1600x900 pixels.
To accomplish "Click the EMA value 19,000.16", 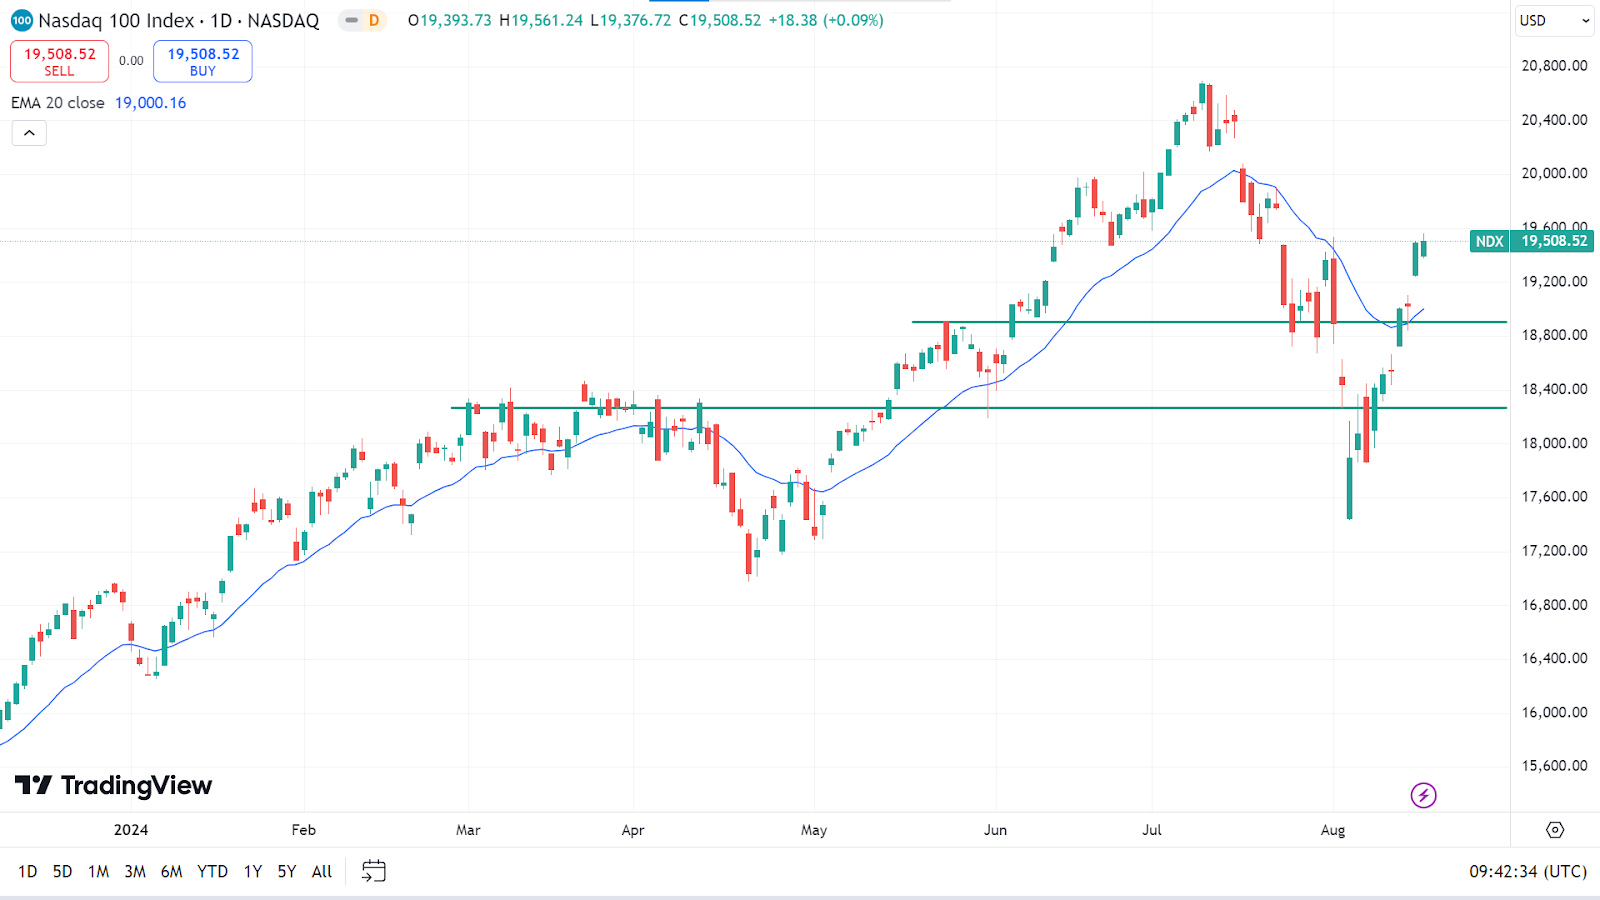I will pyautogui.click(x=151, y=103).
